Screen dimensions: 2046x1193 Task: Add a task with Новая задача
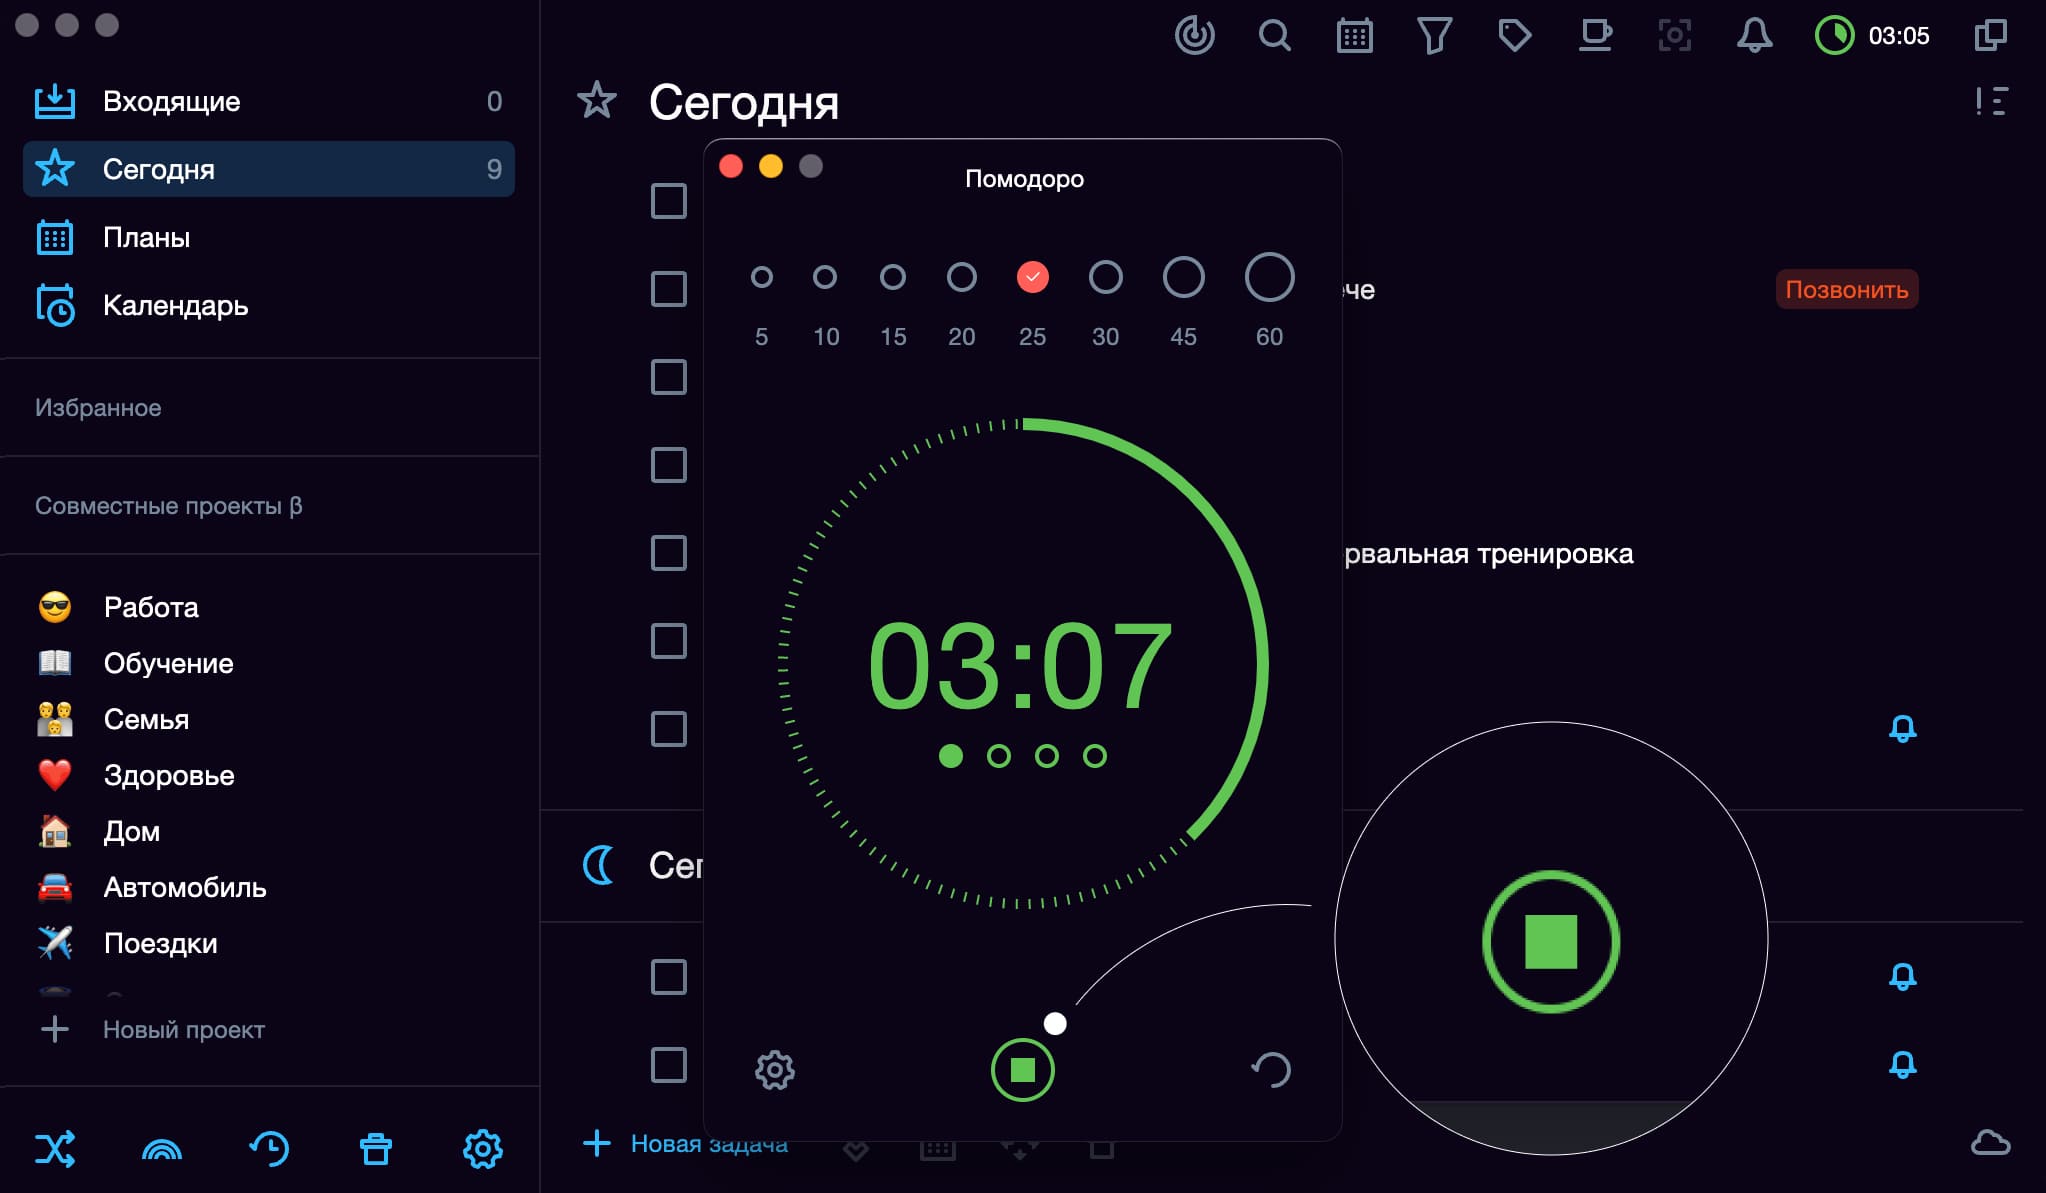(686, 1143)
